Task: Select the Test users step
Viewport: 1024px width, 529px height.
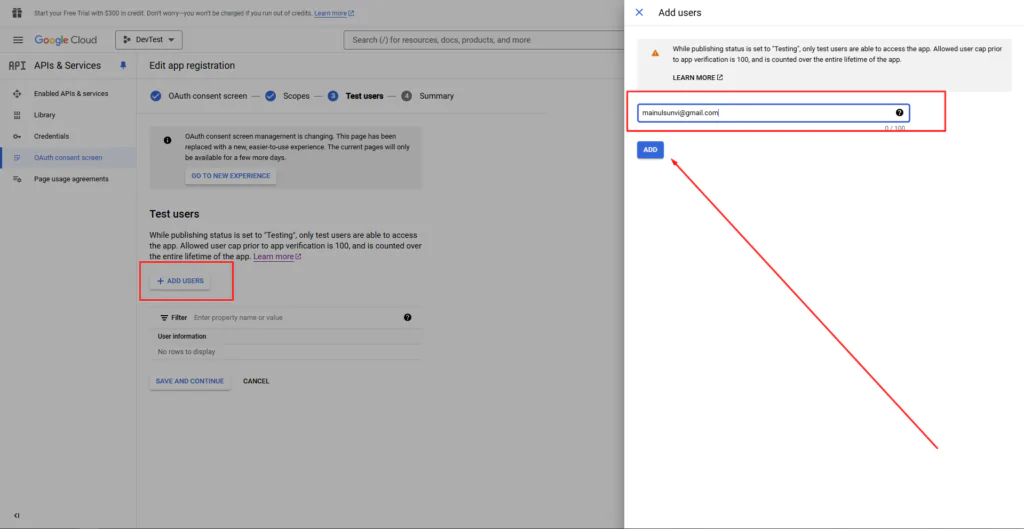Action: [x=364, y=96]
